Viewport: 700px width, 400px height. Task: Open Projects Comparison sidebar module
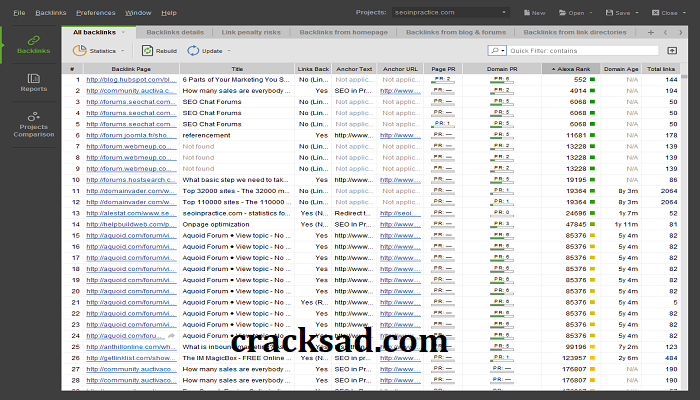(x=33, y=125)
